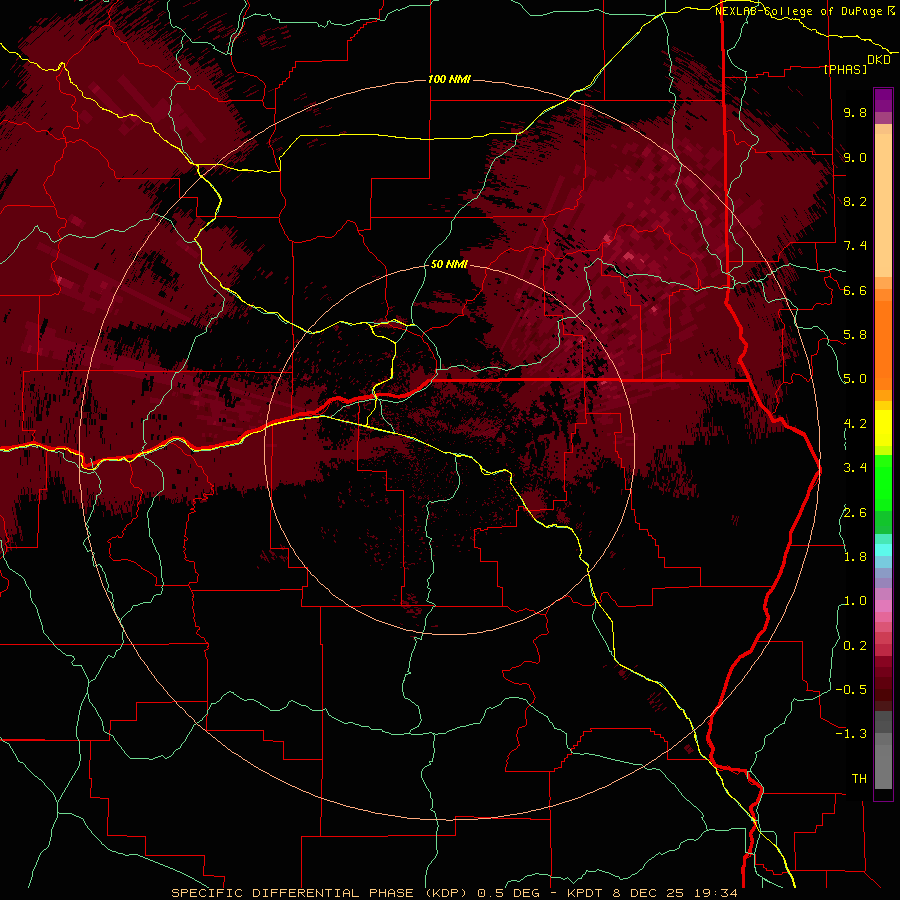This screenshot has width=900, height=900.
Task: Click the 5.0 scale value
Action: pyautogui.click(x=855, y=379)
